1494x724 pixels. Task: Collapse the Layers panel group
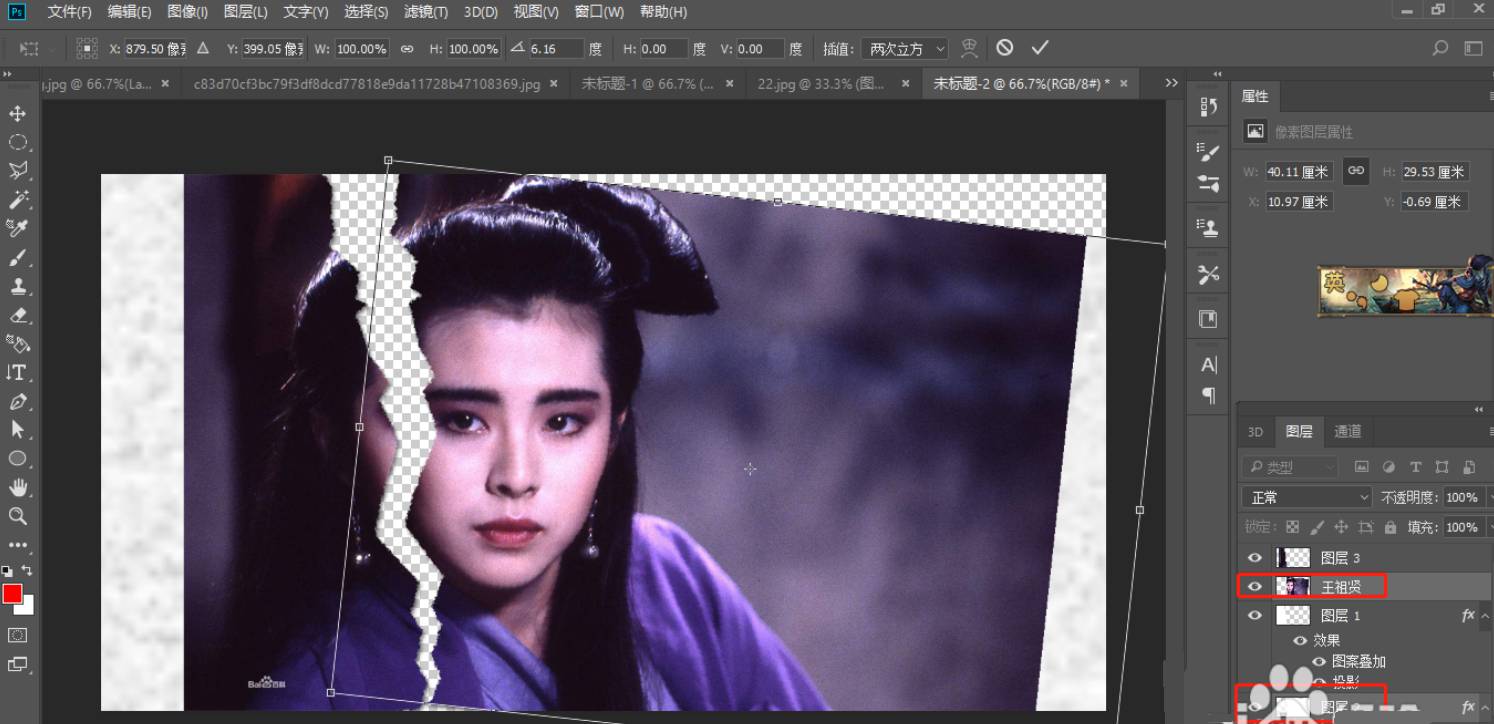pos(1479,410)
